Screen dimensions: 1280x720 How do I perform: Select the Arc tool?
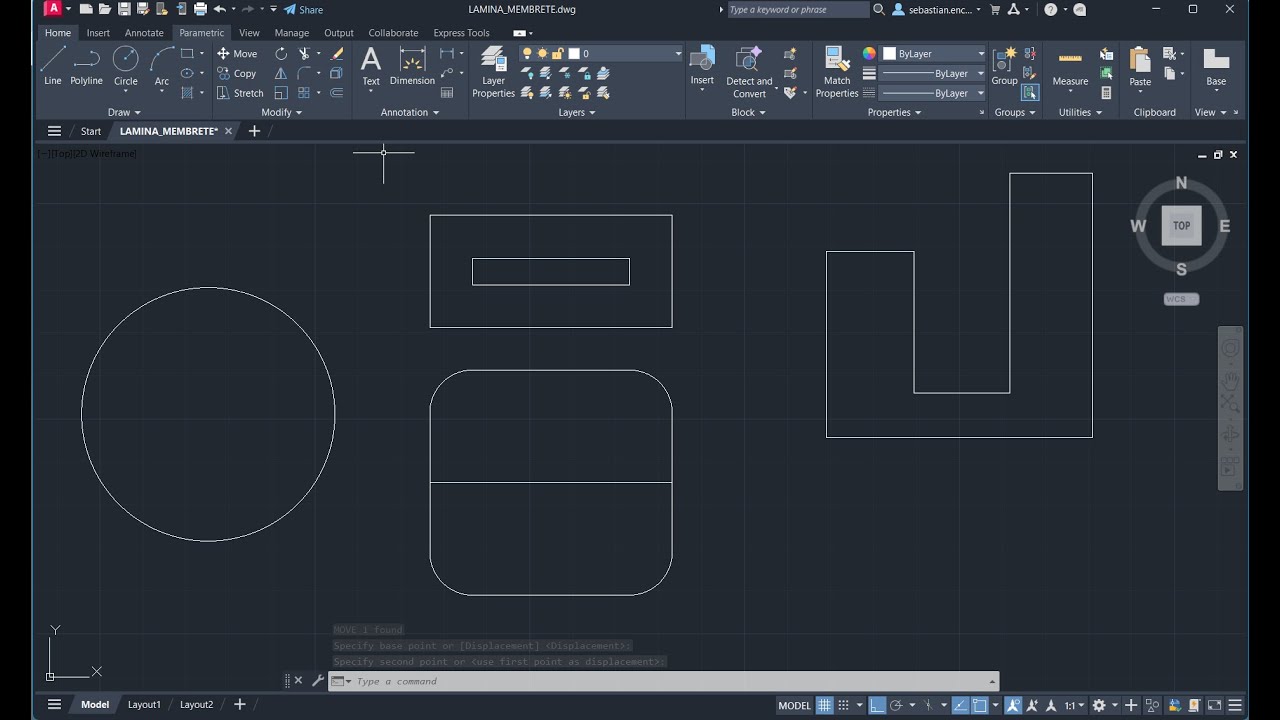pos(161,66)
